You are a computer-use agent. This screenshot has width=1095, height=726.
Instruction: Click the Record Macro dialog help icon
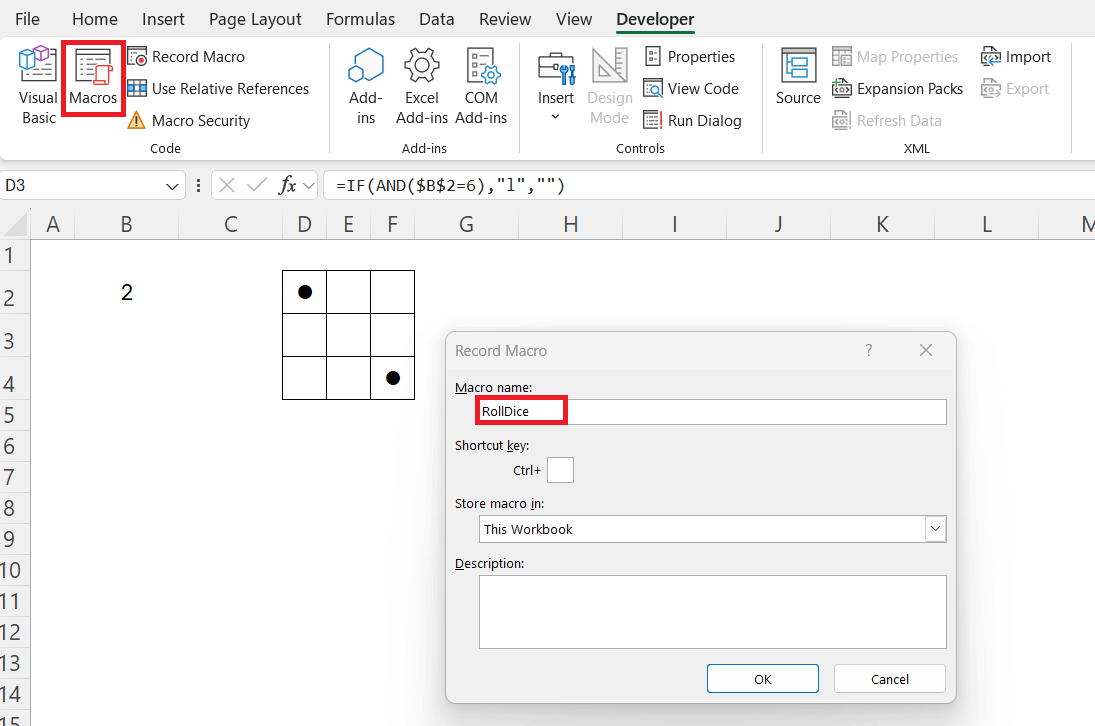tap(869, 350)
